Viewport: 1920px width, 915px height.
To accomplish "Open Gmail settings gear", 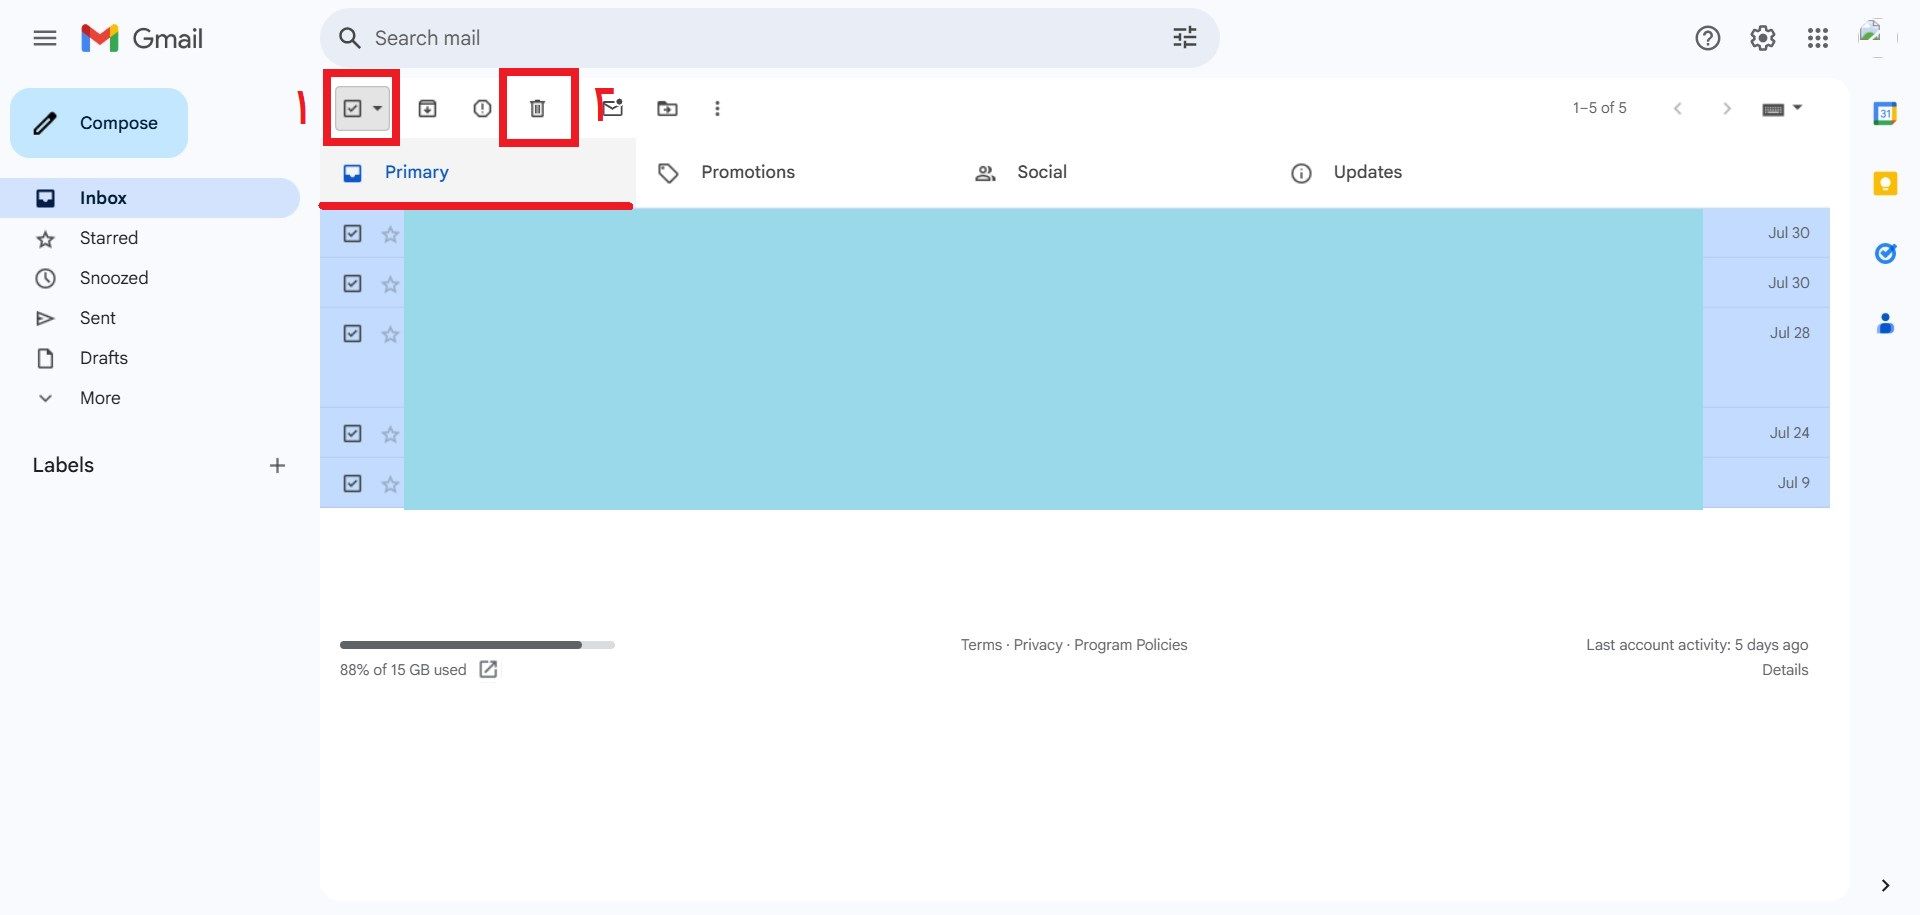I will click(1762, 38).
